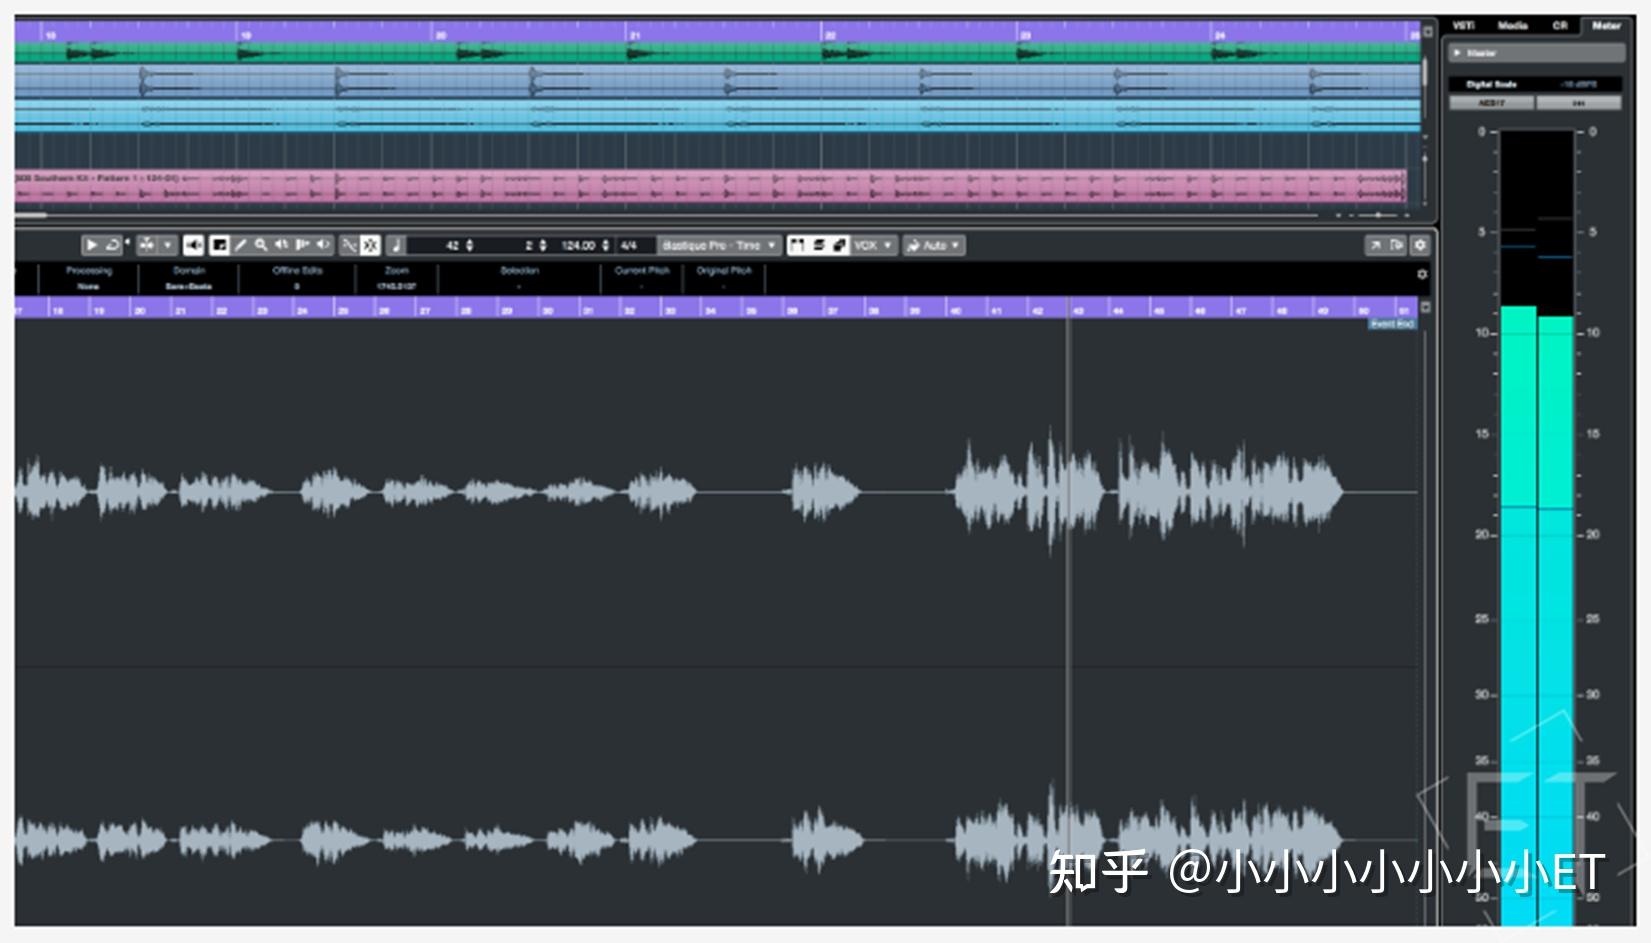This screenshot has height=943, width=1651.
Task: Select the Zoom magnifier tool
Action: [262, 244]
